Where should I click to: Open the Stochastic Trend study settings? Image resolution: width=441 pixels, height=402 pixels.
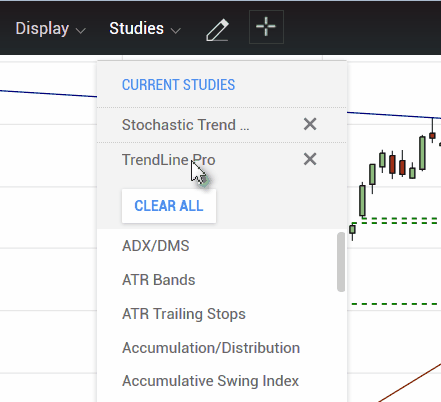point(185,125)
